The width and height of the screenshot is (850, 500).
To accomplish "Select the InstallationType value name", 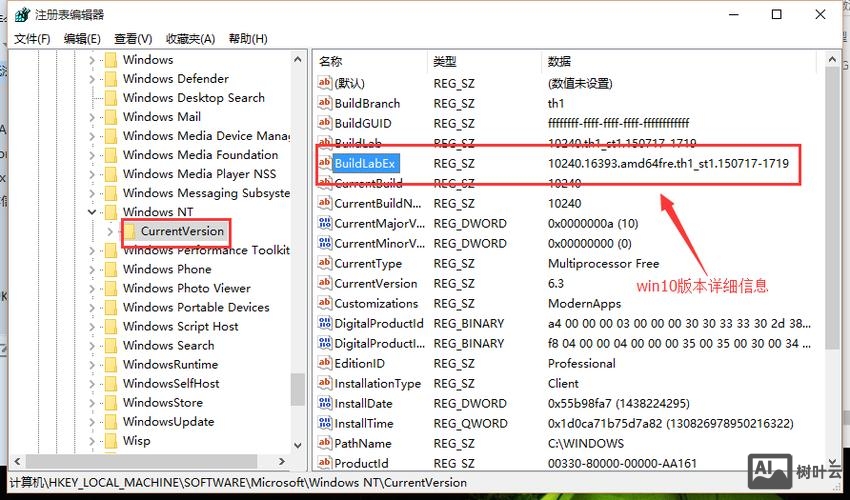I will (377, 384).
